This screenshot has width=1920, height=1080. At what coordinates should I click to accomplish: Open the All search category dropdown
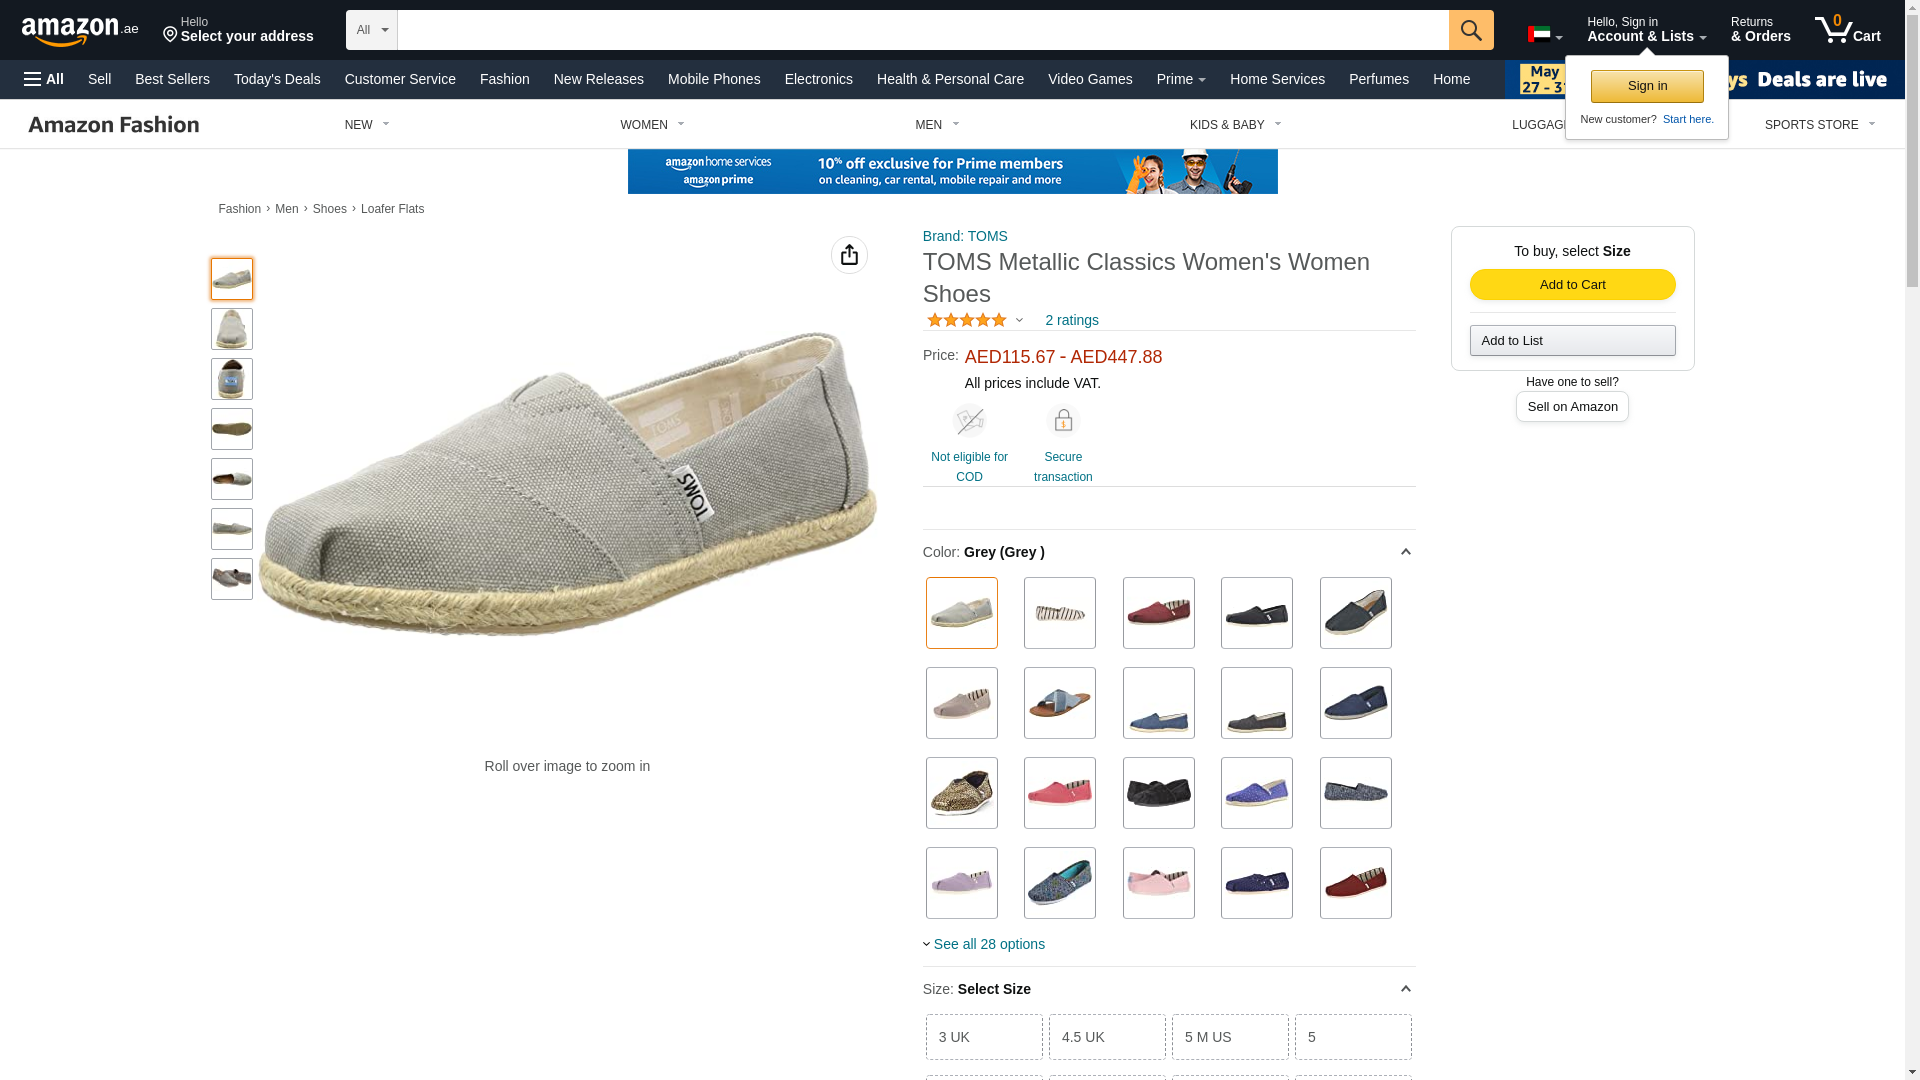[x=372, y=30]
